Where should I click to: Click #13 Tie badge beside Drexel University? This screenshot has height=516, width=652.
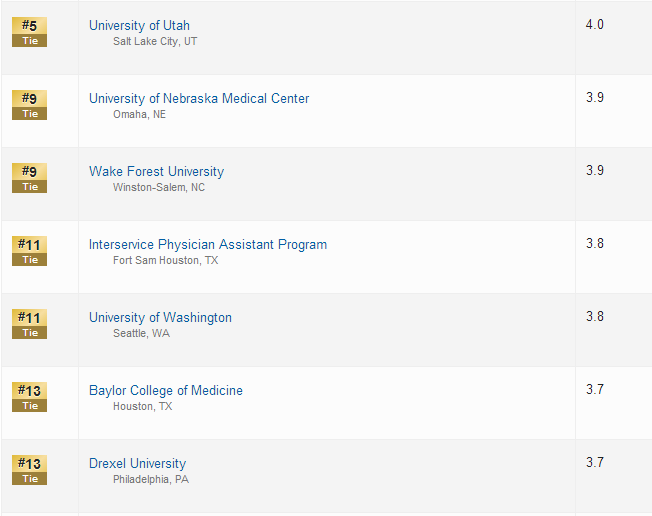coord(30,470)
